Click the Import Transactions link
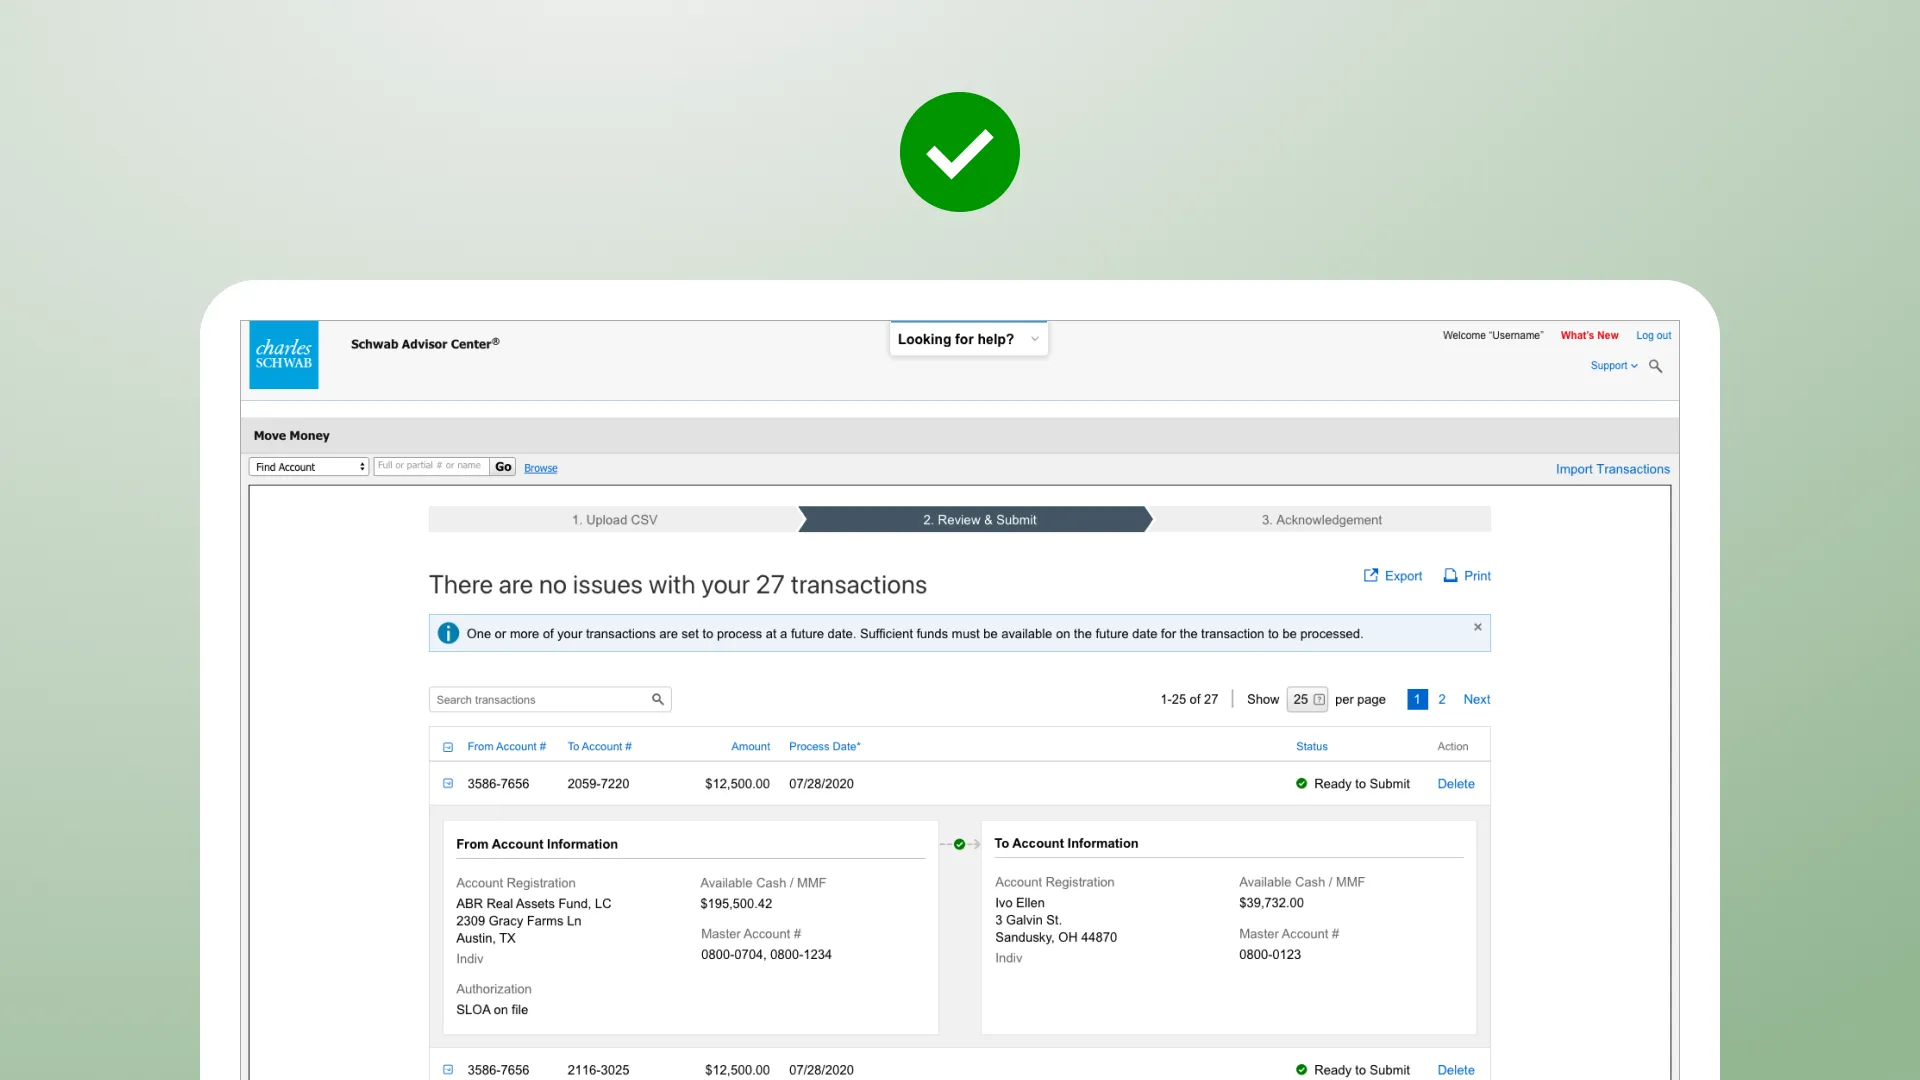The width and height of the screenshot is (1920, 1080). 1612,469
